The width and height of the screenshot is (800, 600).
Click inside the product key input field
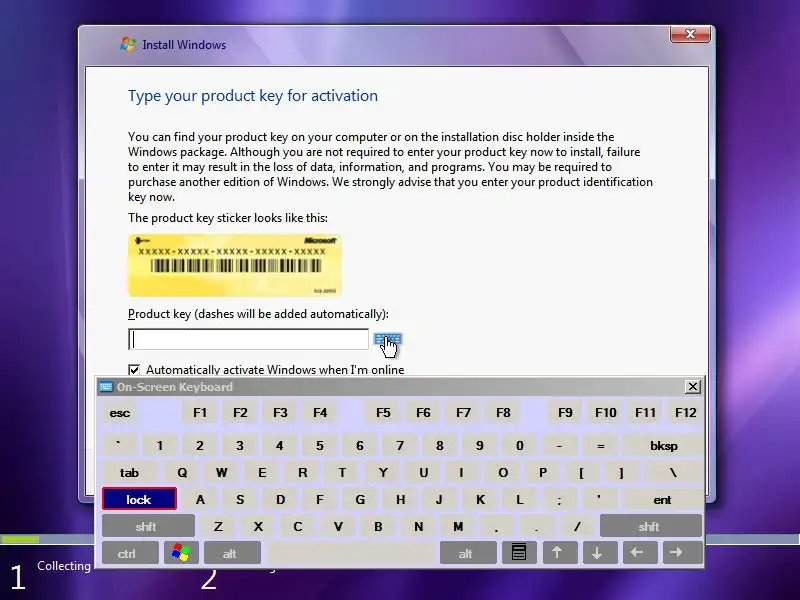pyautogui.click(x=248, y=339)
